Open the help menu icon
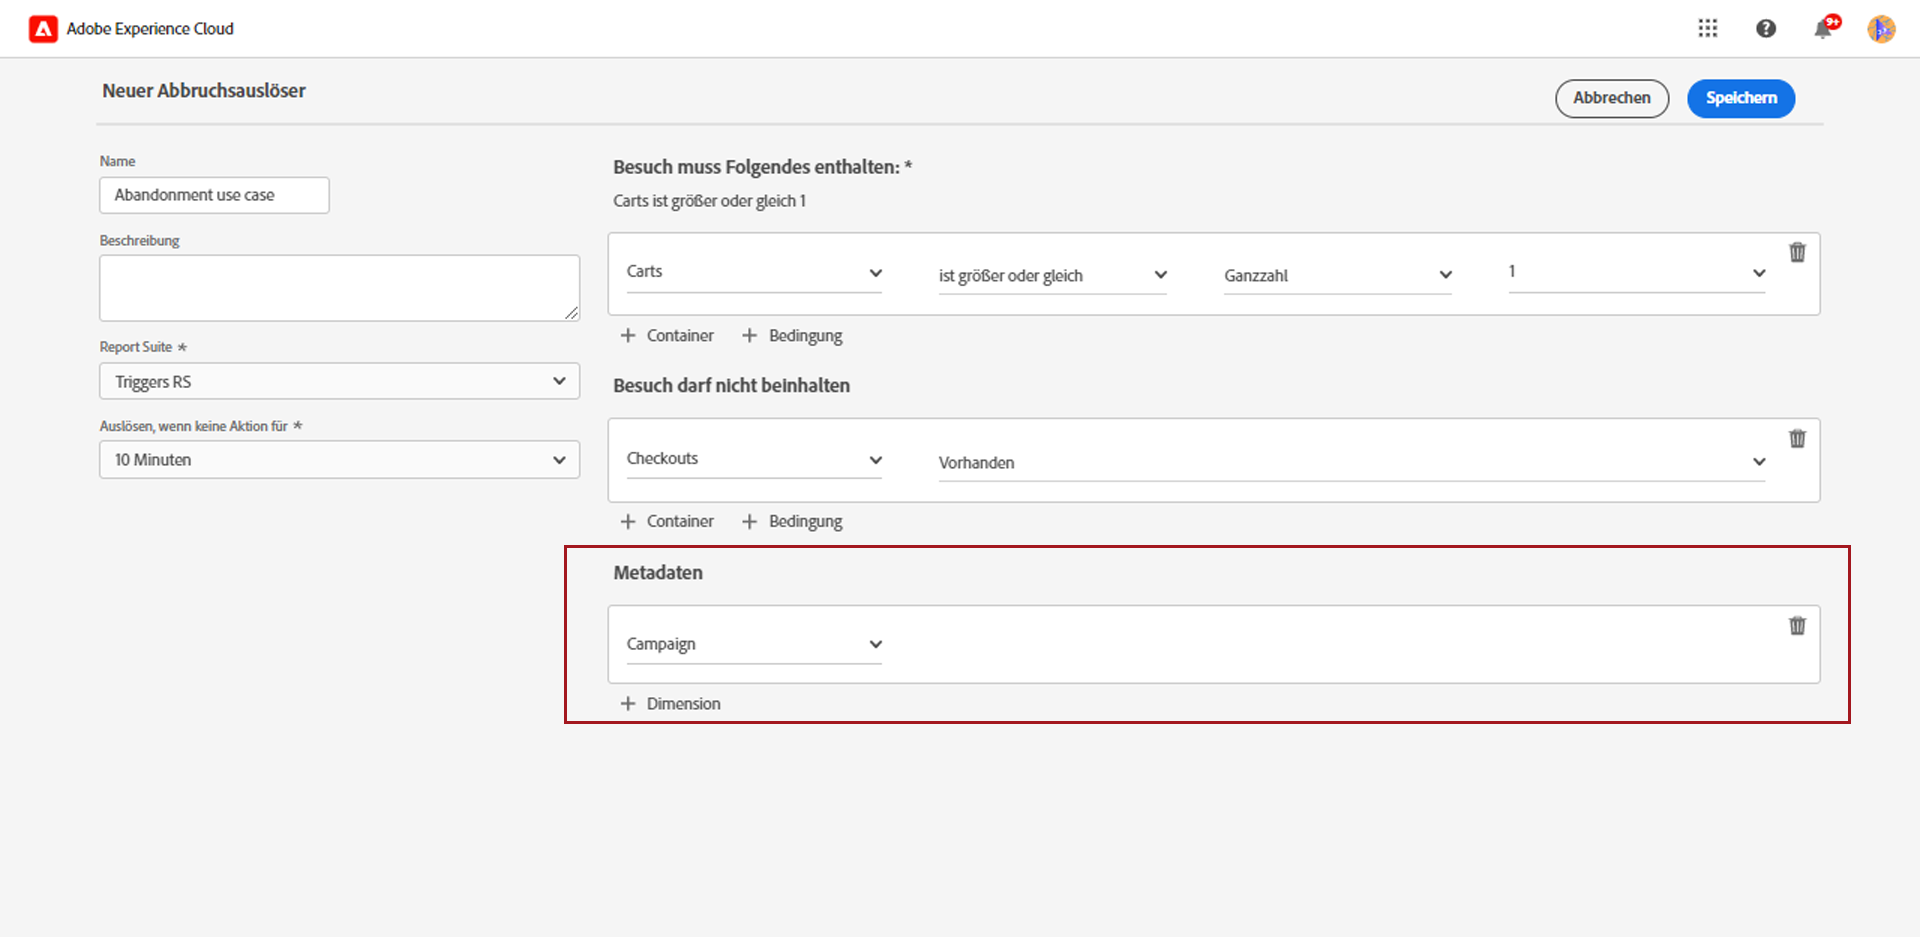Screen dimensions: 1920x937 [x=1766, y=29]
